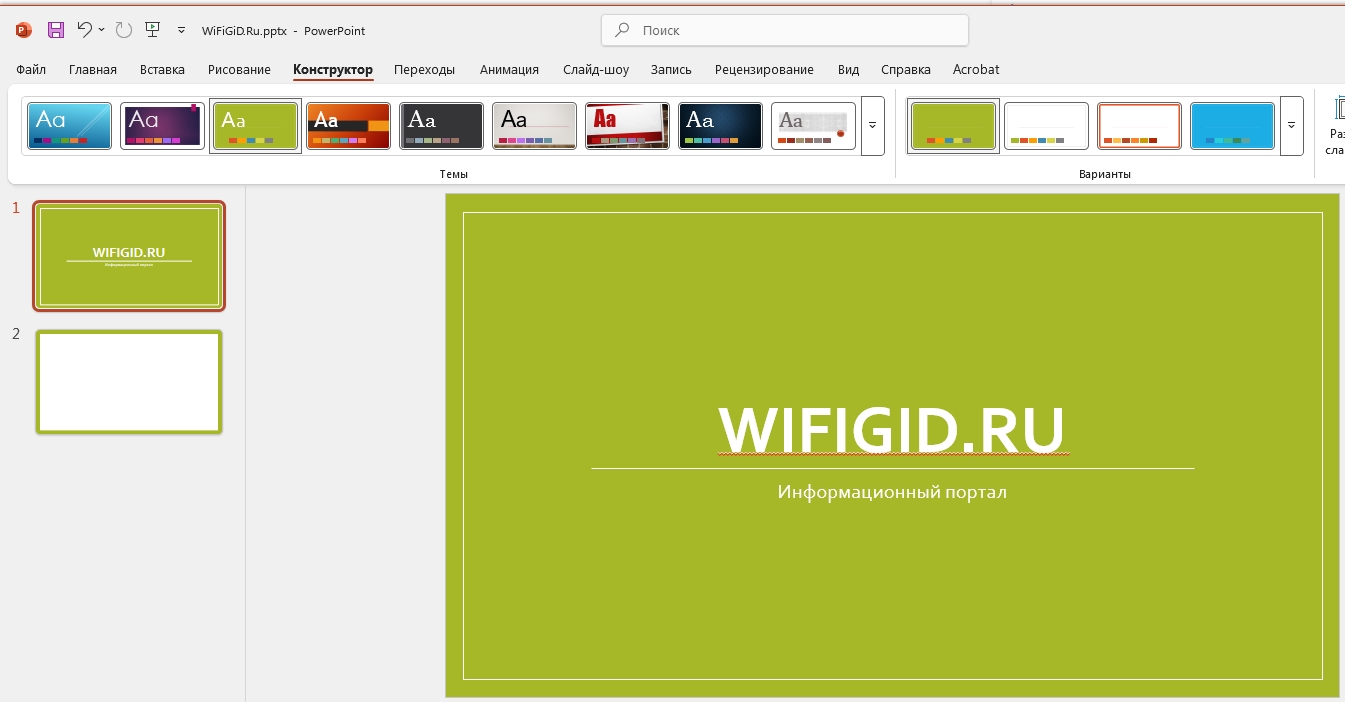This screenshot has width=1345, height=702.
Task: Switch to the Слайд-шоу tab
Action: click(596, 70)
